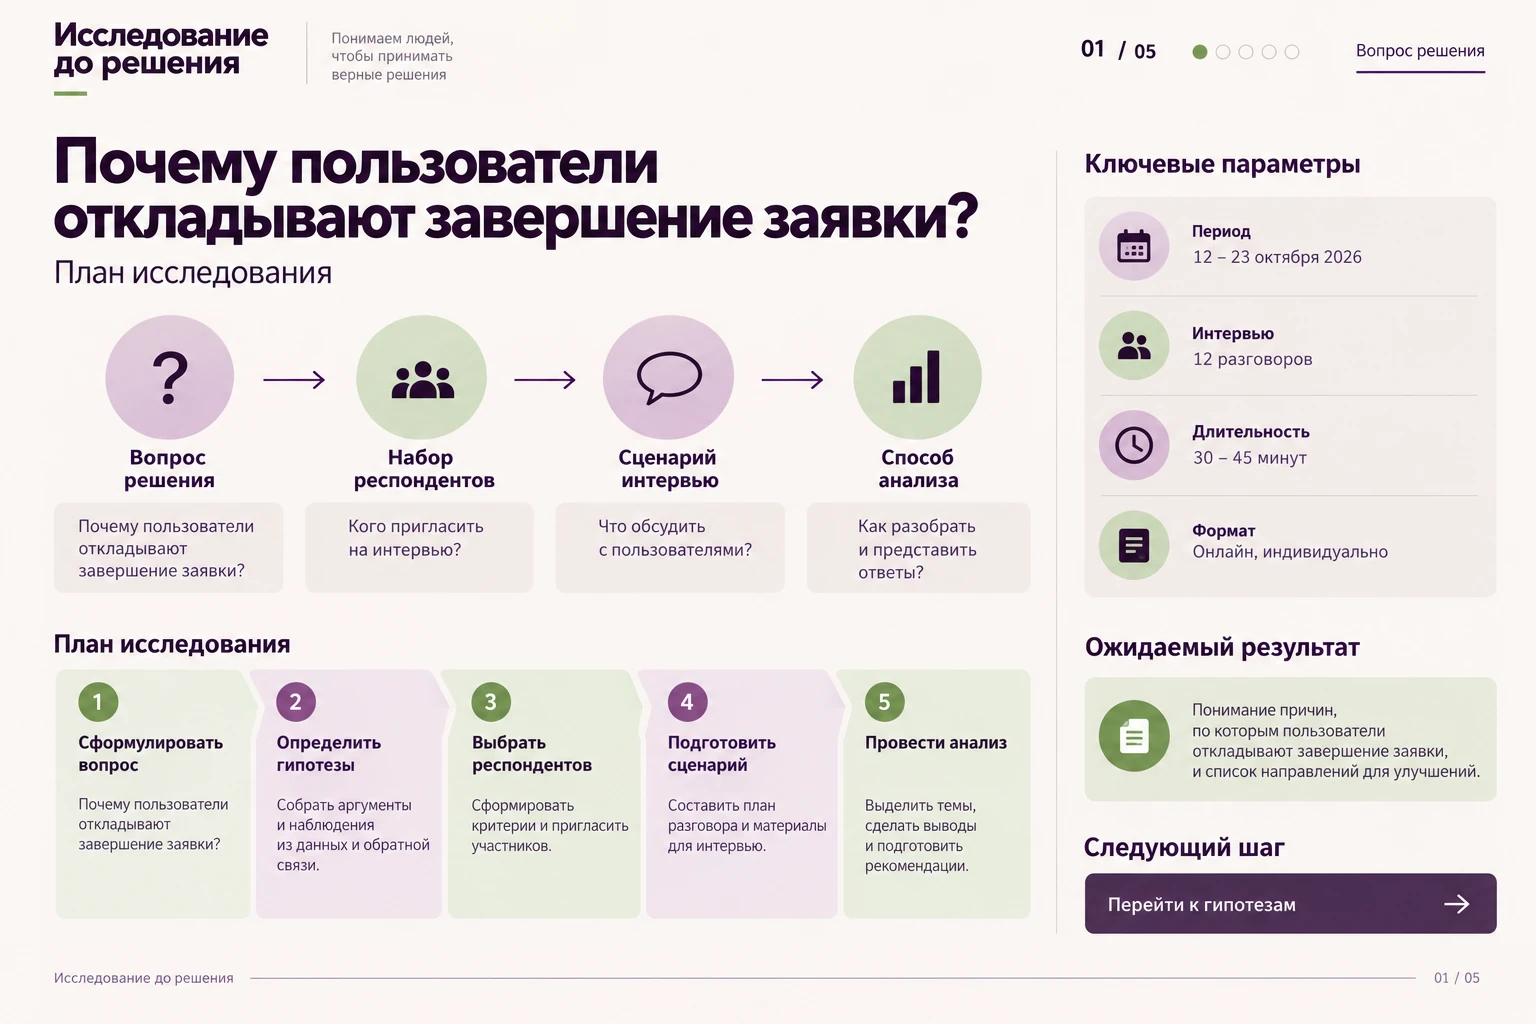Jump to the fourth page dot
The image size is (1536, 1024).
tap(1269, 52)
